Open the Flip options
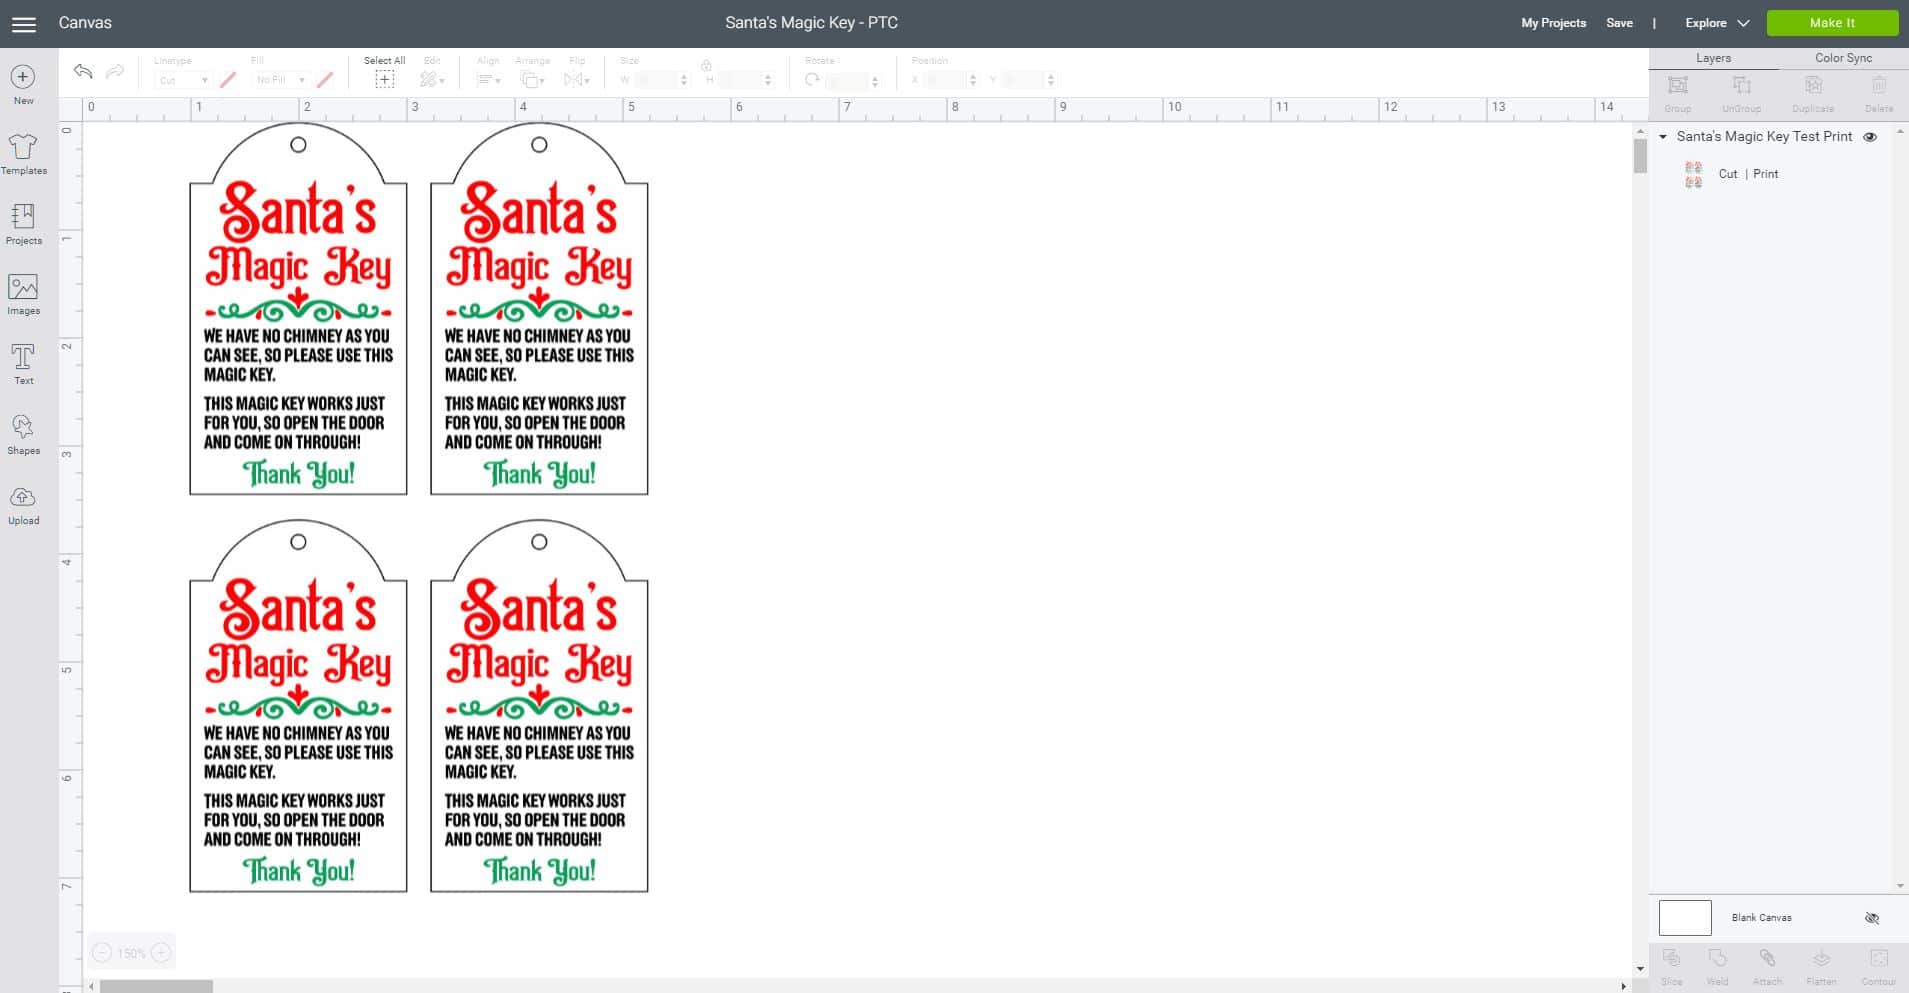Screen dimensions: 1909x993 pos(577,79)
